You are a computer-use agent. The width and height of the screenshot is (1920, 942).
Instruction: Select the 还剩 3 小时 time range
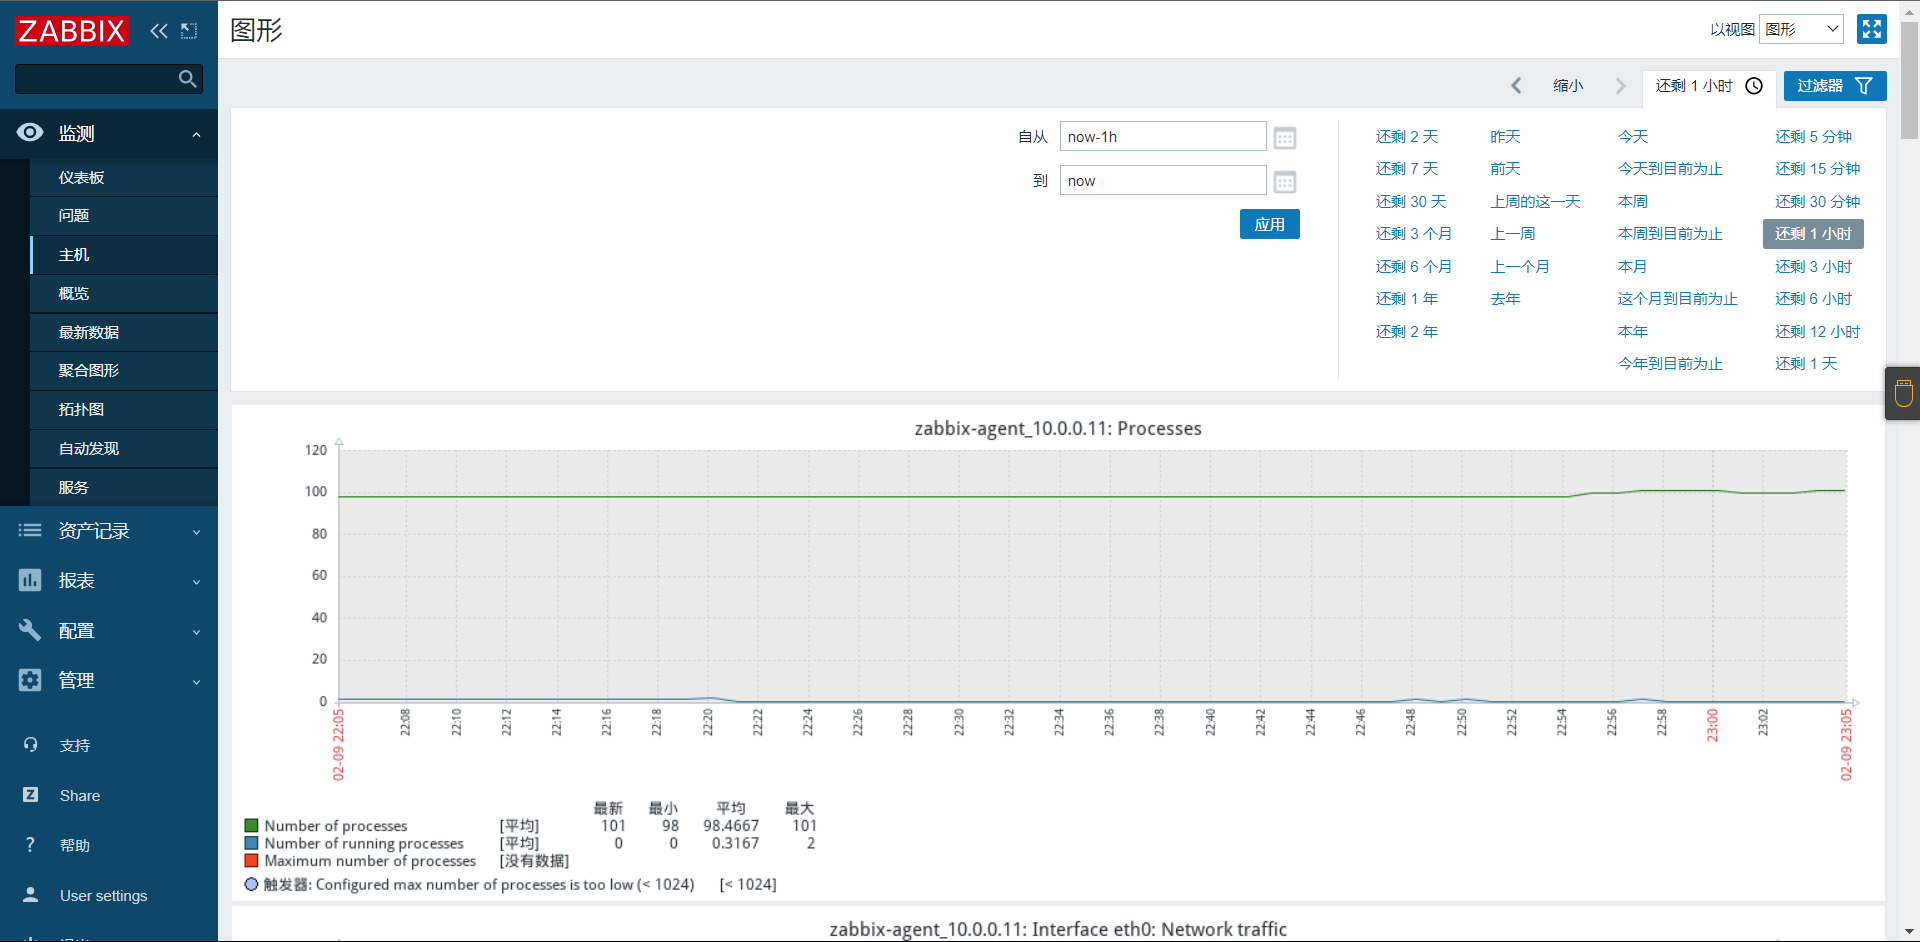coord(1814,266)
